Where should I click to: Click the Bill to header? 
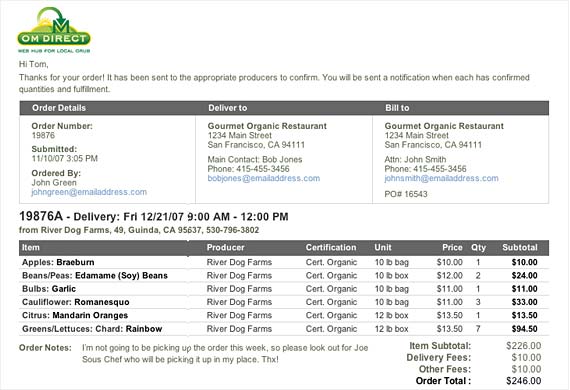(x=397, y=108)
